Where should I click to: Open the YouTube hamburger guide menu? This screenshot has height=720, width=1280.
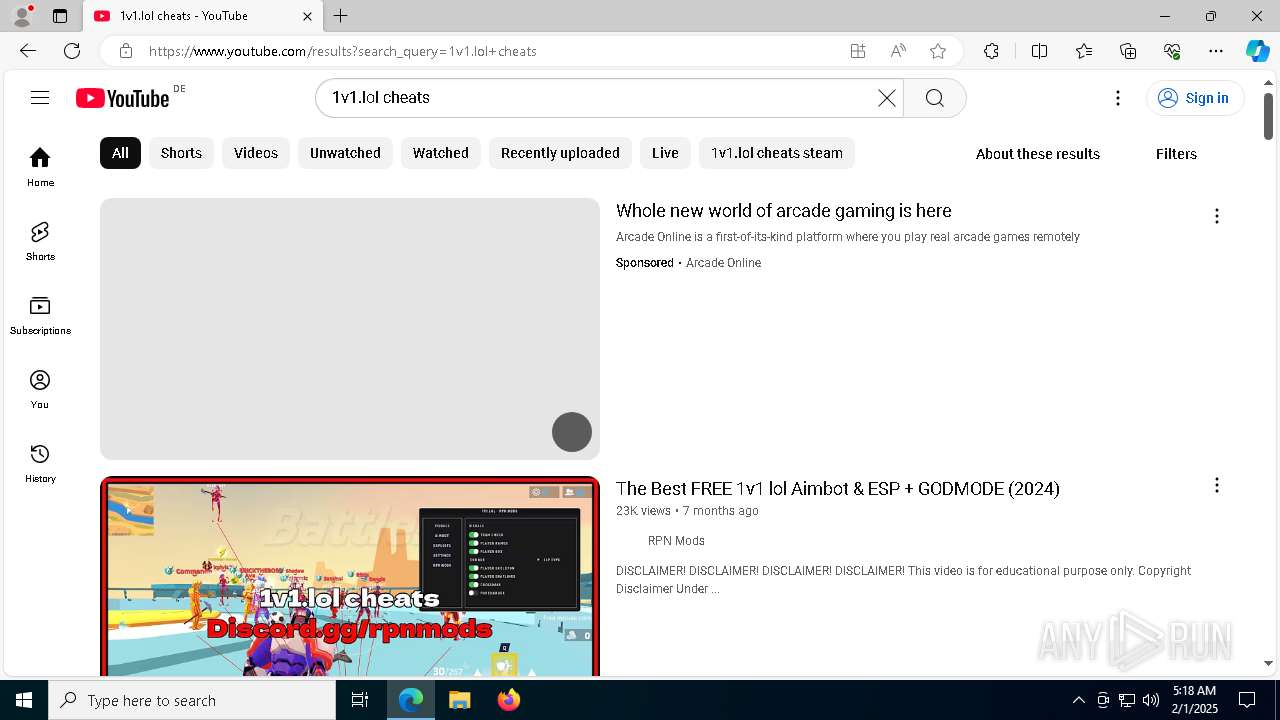point(40,98)
